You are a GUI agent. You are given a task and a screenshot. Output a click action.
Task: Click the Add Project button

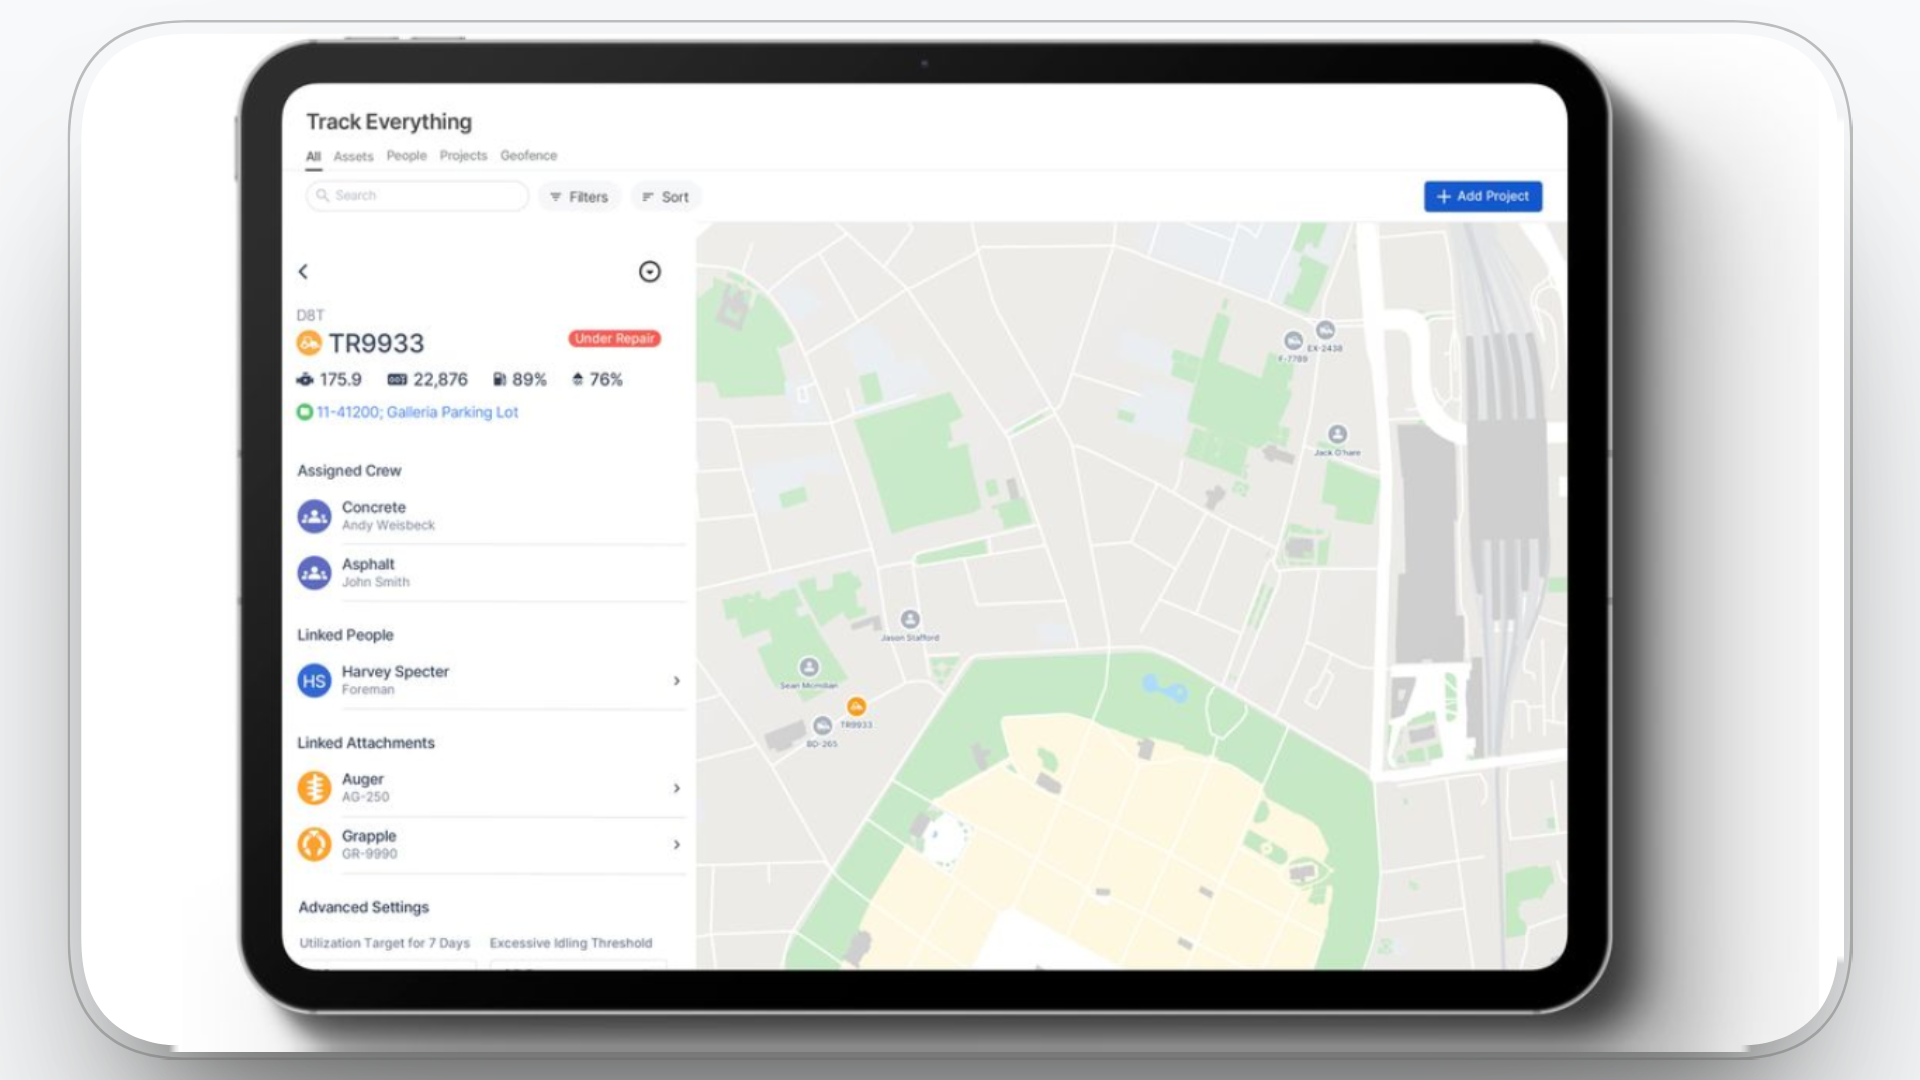[1482, 196]
